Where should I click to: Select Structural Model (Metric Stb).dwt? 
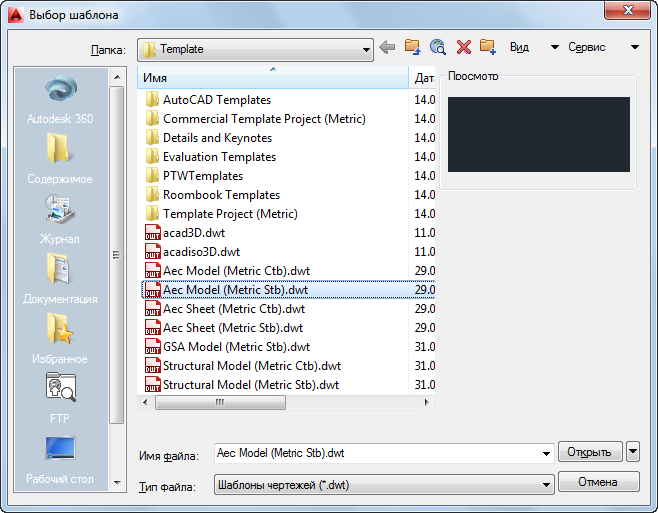point(251,385)
